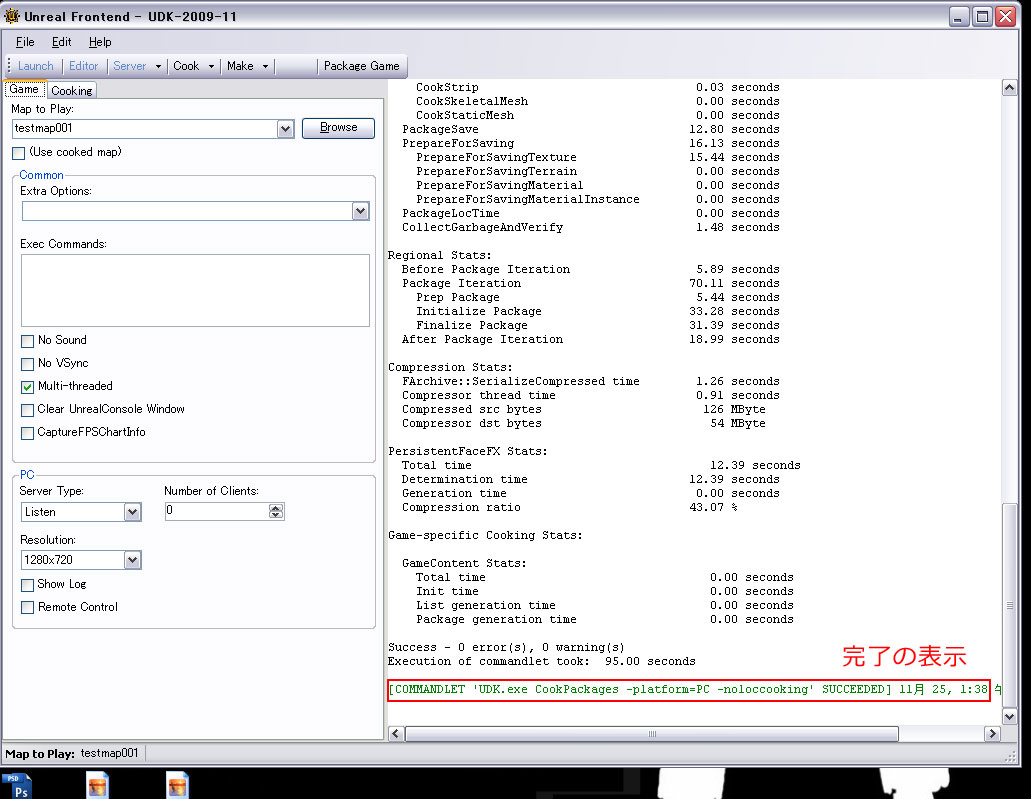Viewport: 1031px width, 799px height.
Task: Click the horizontal scrollbar thumb in output log
Action: coord(652,733)
